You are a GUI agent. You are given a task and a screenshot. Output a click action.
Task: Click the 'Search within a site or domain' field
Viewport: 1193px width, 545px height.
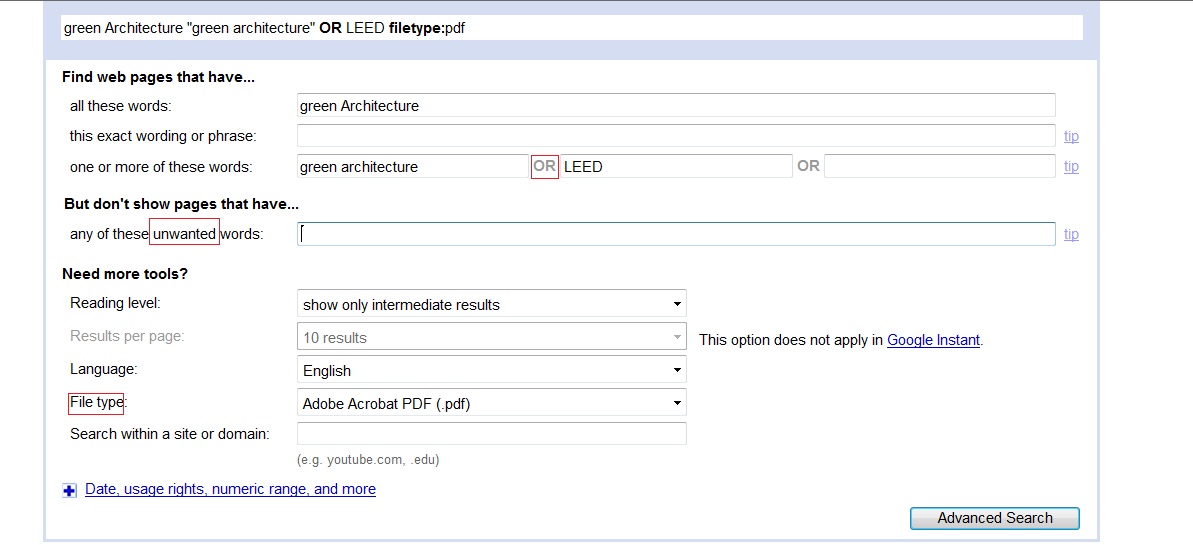(x=492, y=434)
